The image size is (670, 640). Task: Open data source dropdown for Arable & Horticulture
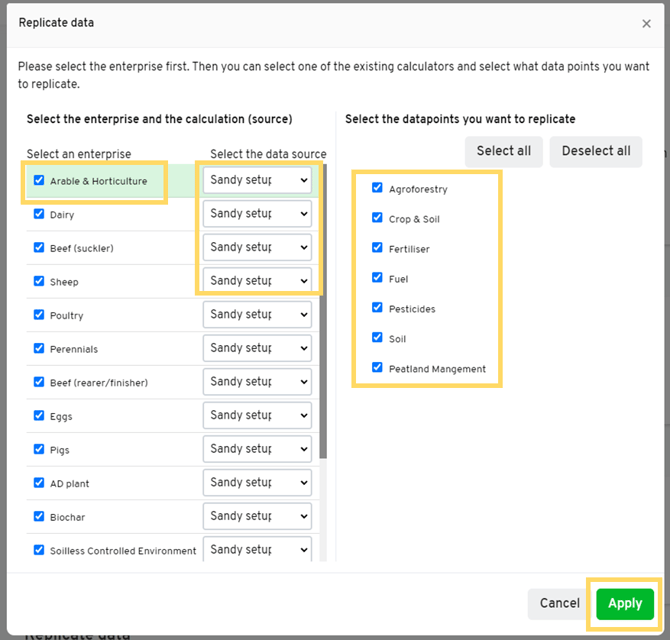(x=257, y=180)
